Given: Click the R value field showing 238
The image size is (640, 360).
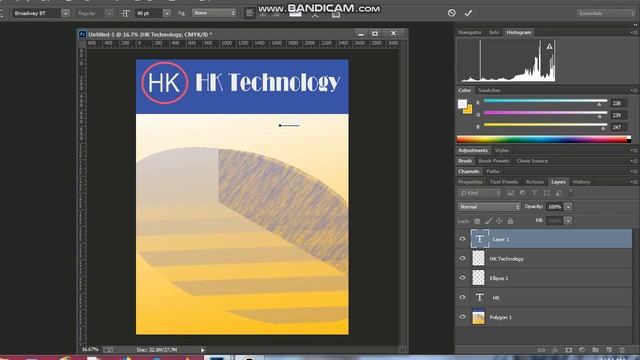Looking at the screenshot, I should 618,103.
